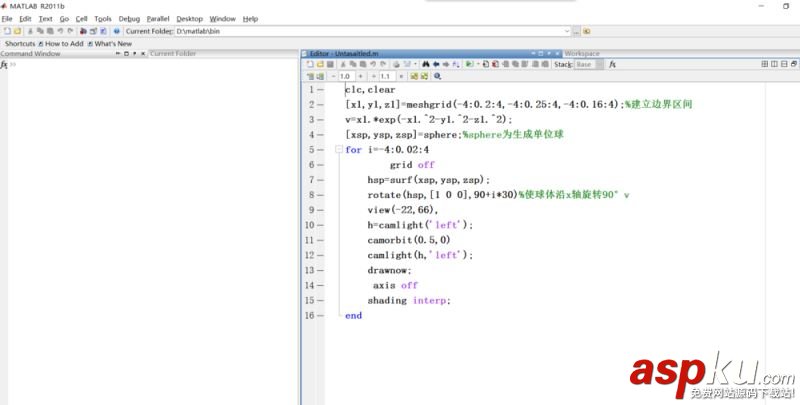
Task: Click go up one folder level icon
Action: (587, 31)
